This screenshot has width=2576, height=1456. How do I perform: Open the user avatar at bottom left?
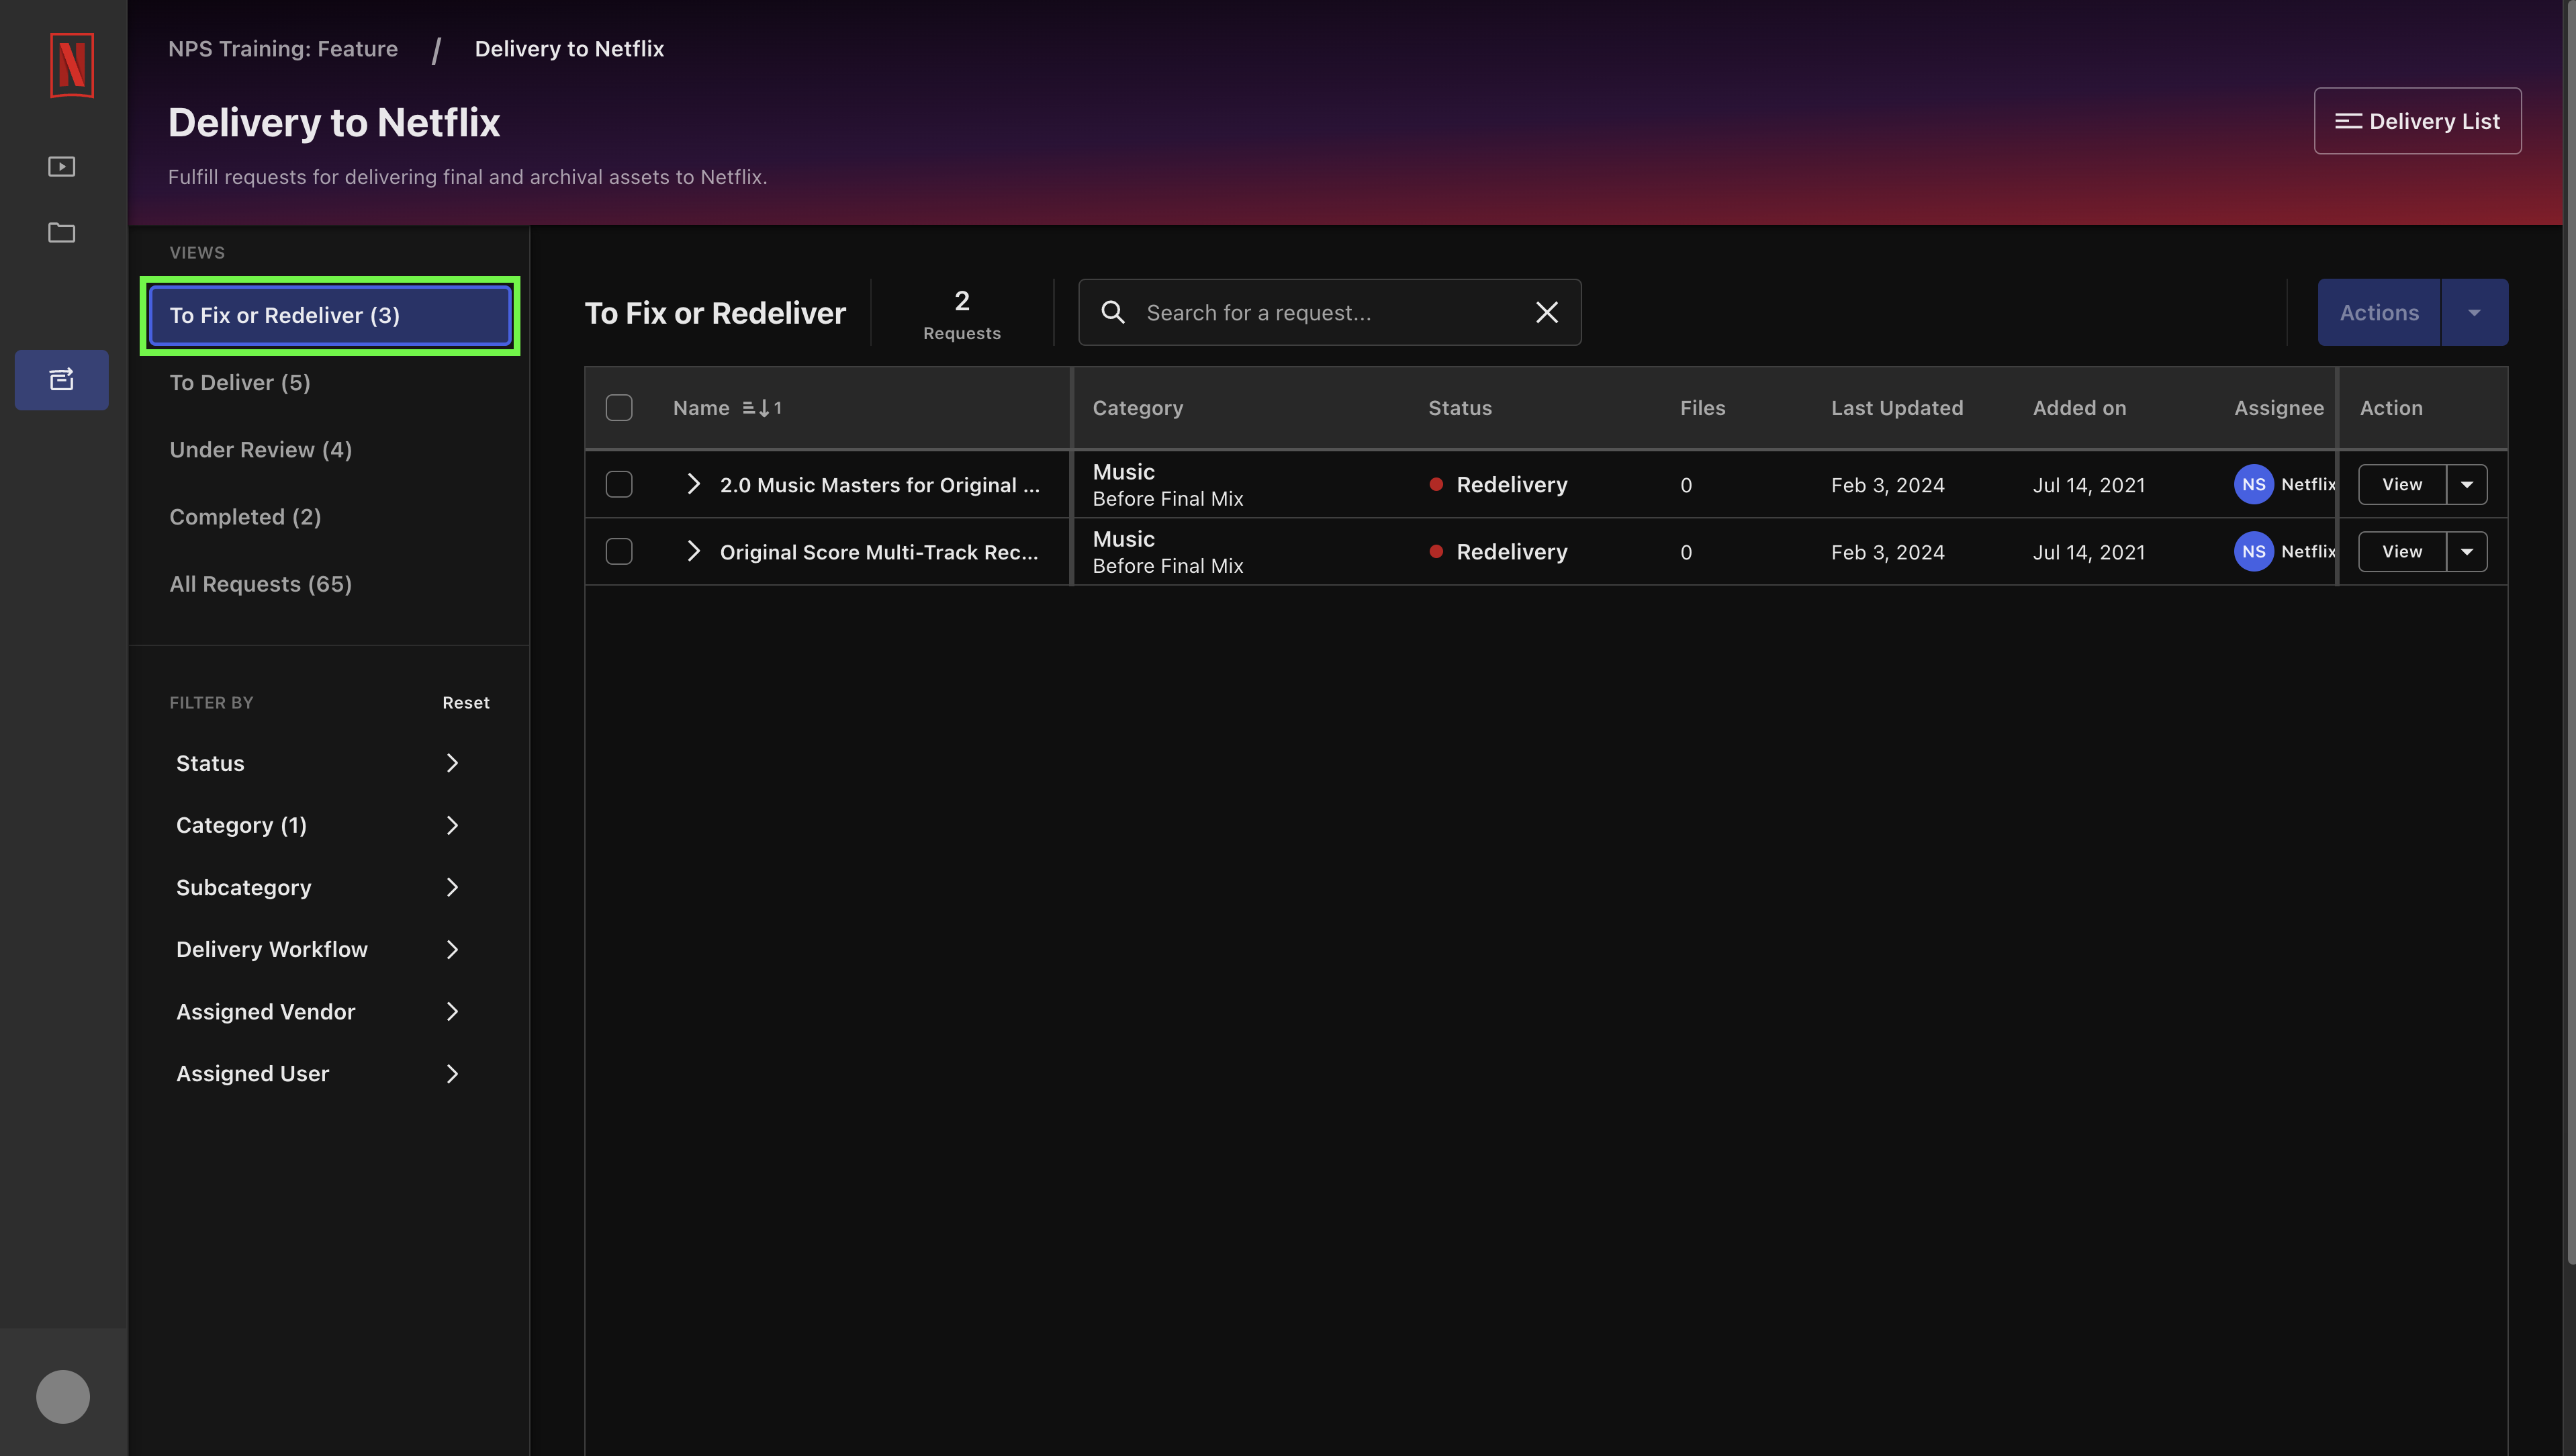(x=63, y=1396)
